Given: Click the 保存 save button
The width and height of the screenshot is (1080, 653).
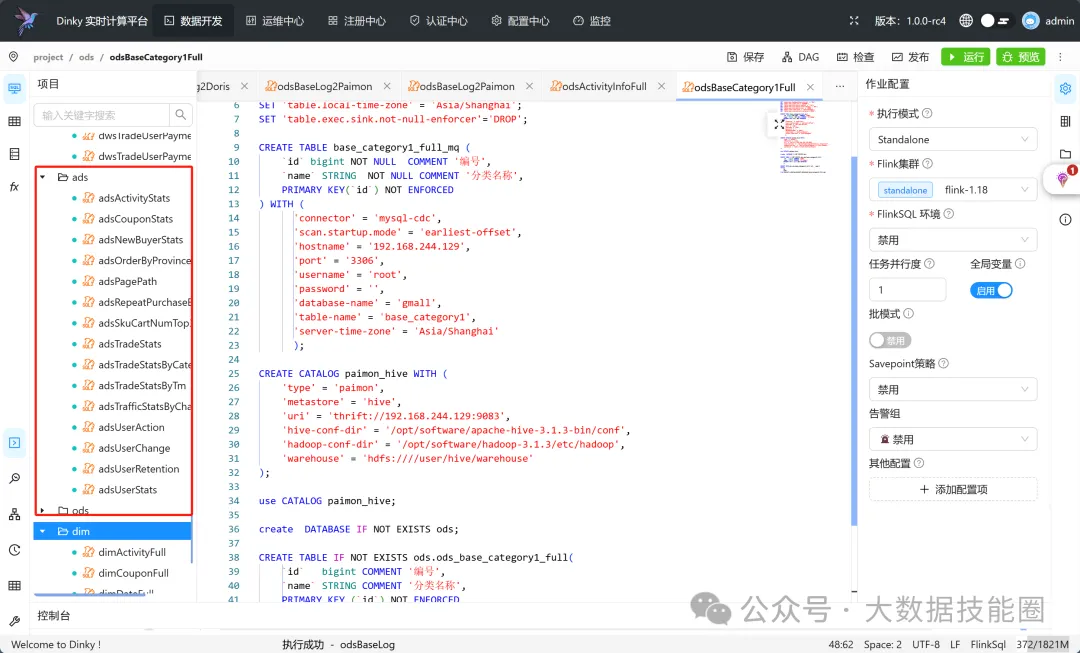Looking at the screenshot, I should coord(745,57).
